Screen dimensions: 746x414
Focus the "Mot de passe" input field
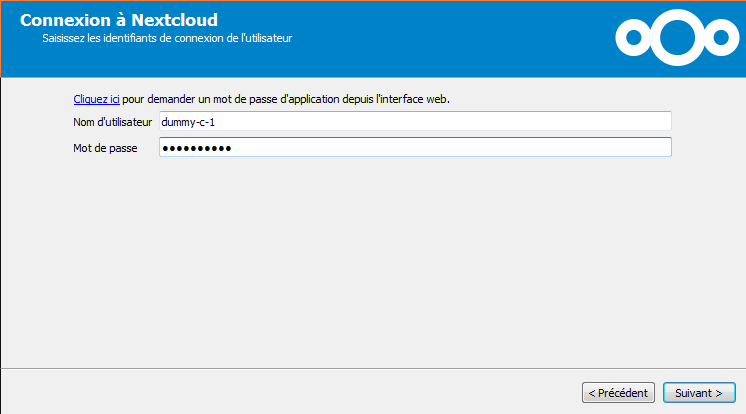tap(414, 148)
